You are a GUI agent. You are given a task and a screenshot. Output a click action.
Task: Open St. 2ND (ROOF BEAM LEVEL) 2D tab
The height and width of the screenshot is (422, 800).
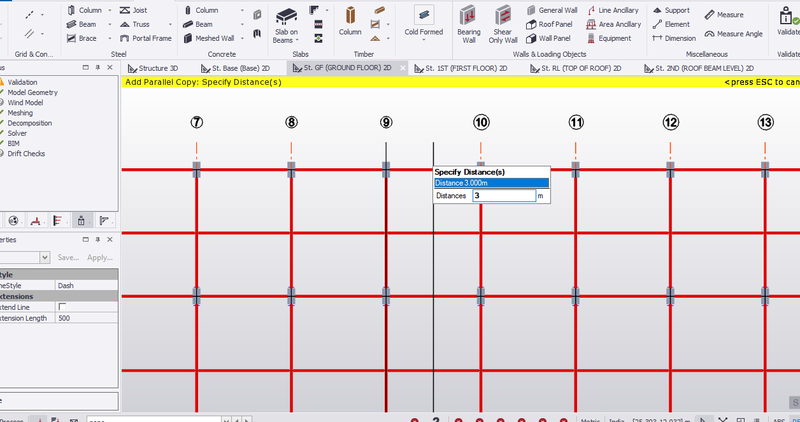pos(698,68)
